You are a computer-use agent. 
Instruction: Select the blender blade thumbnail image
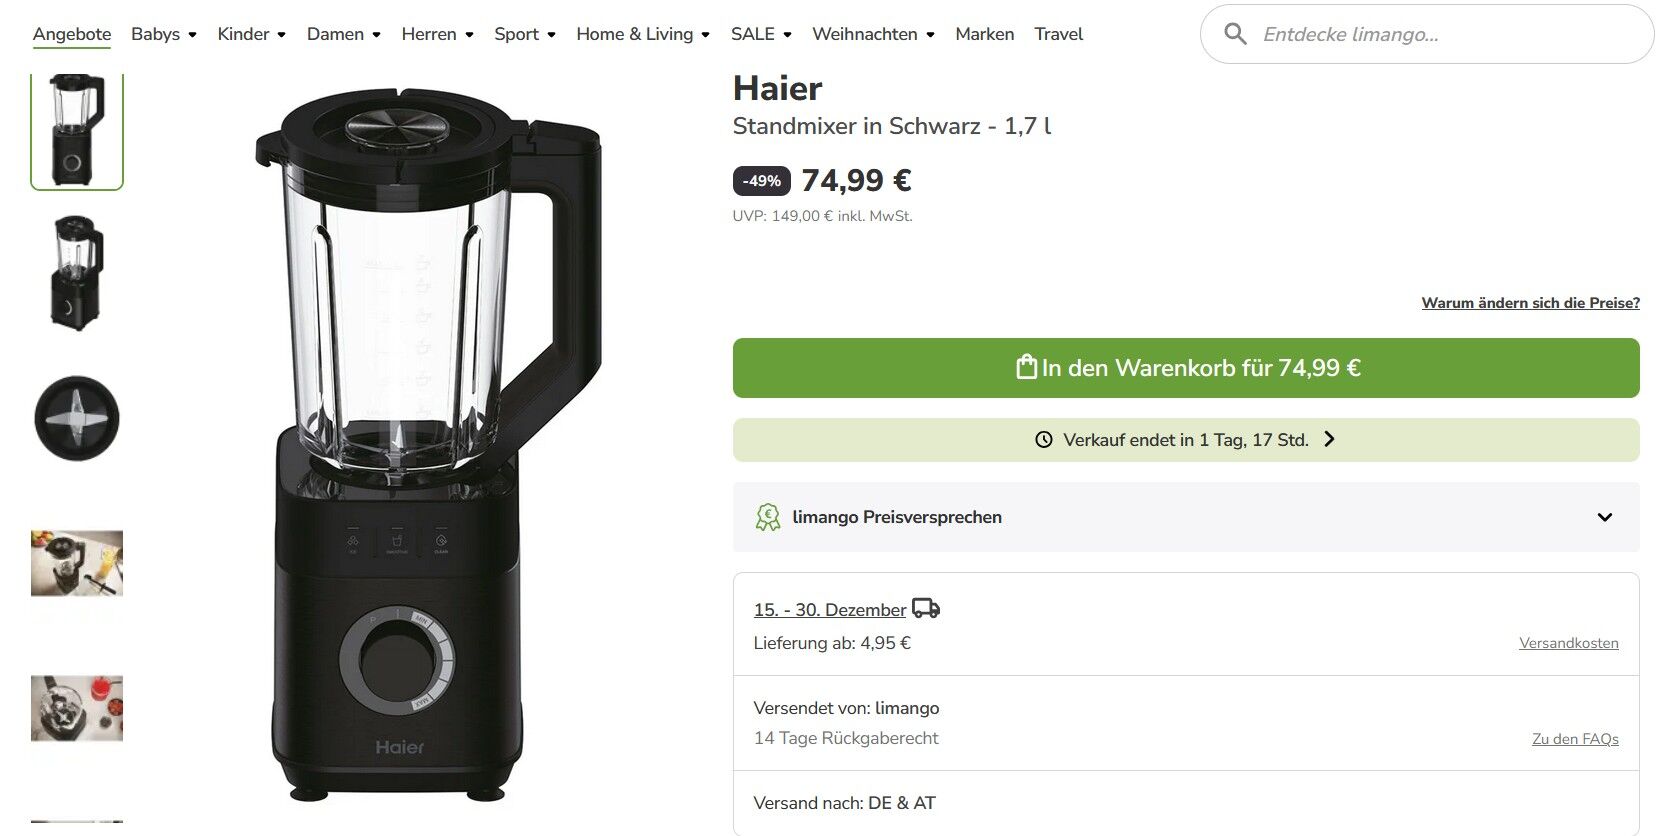pyautogui.click(x=77, y=419)
